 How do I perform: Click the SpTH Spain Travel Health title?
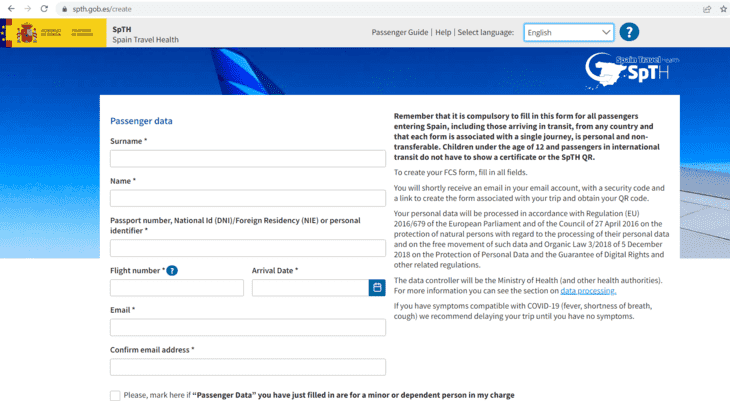pos(145,34)
